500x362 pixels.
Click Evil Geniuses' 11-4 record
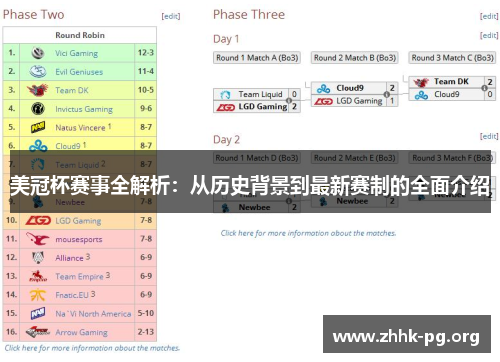146,71
